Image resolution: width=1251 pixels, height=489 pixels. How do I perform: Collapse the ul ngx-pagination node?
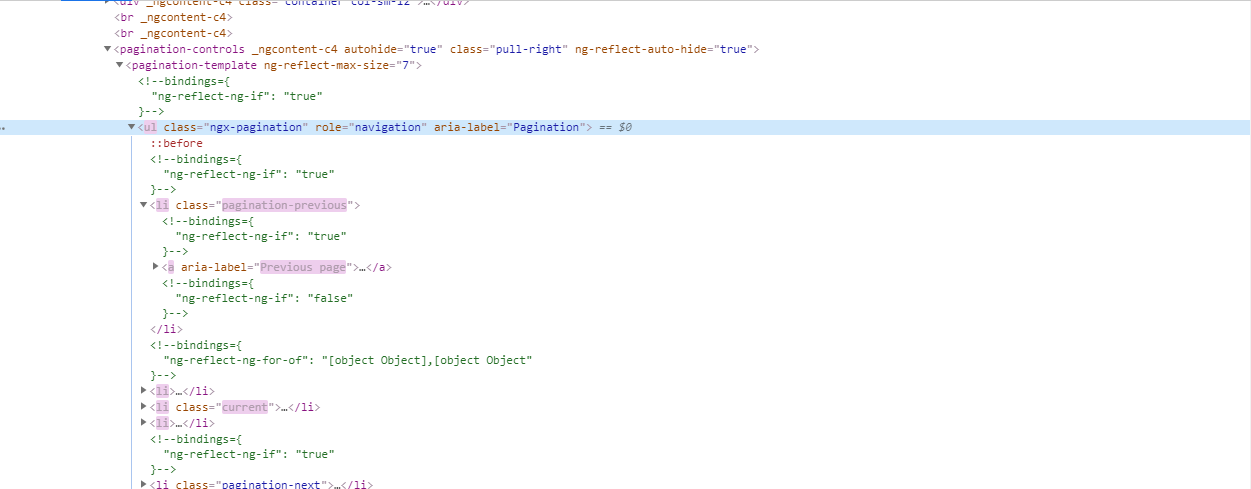[131, 127]
